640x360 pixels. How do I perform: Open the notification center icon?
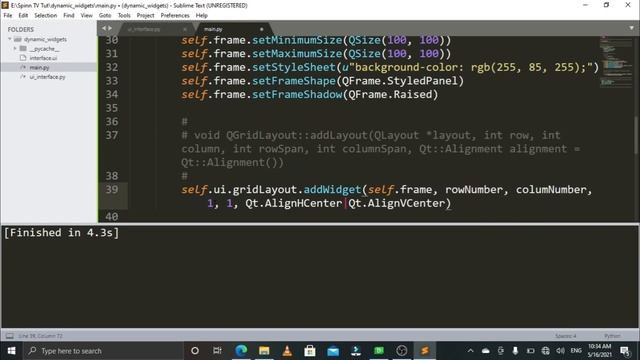(x=625, y=351)
